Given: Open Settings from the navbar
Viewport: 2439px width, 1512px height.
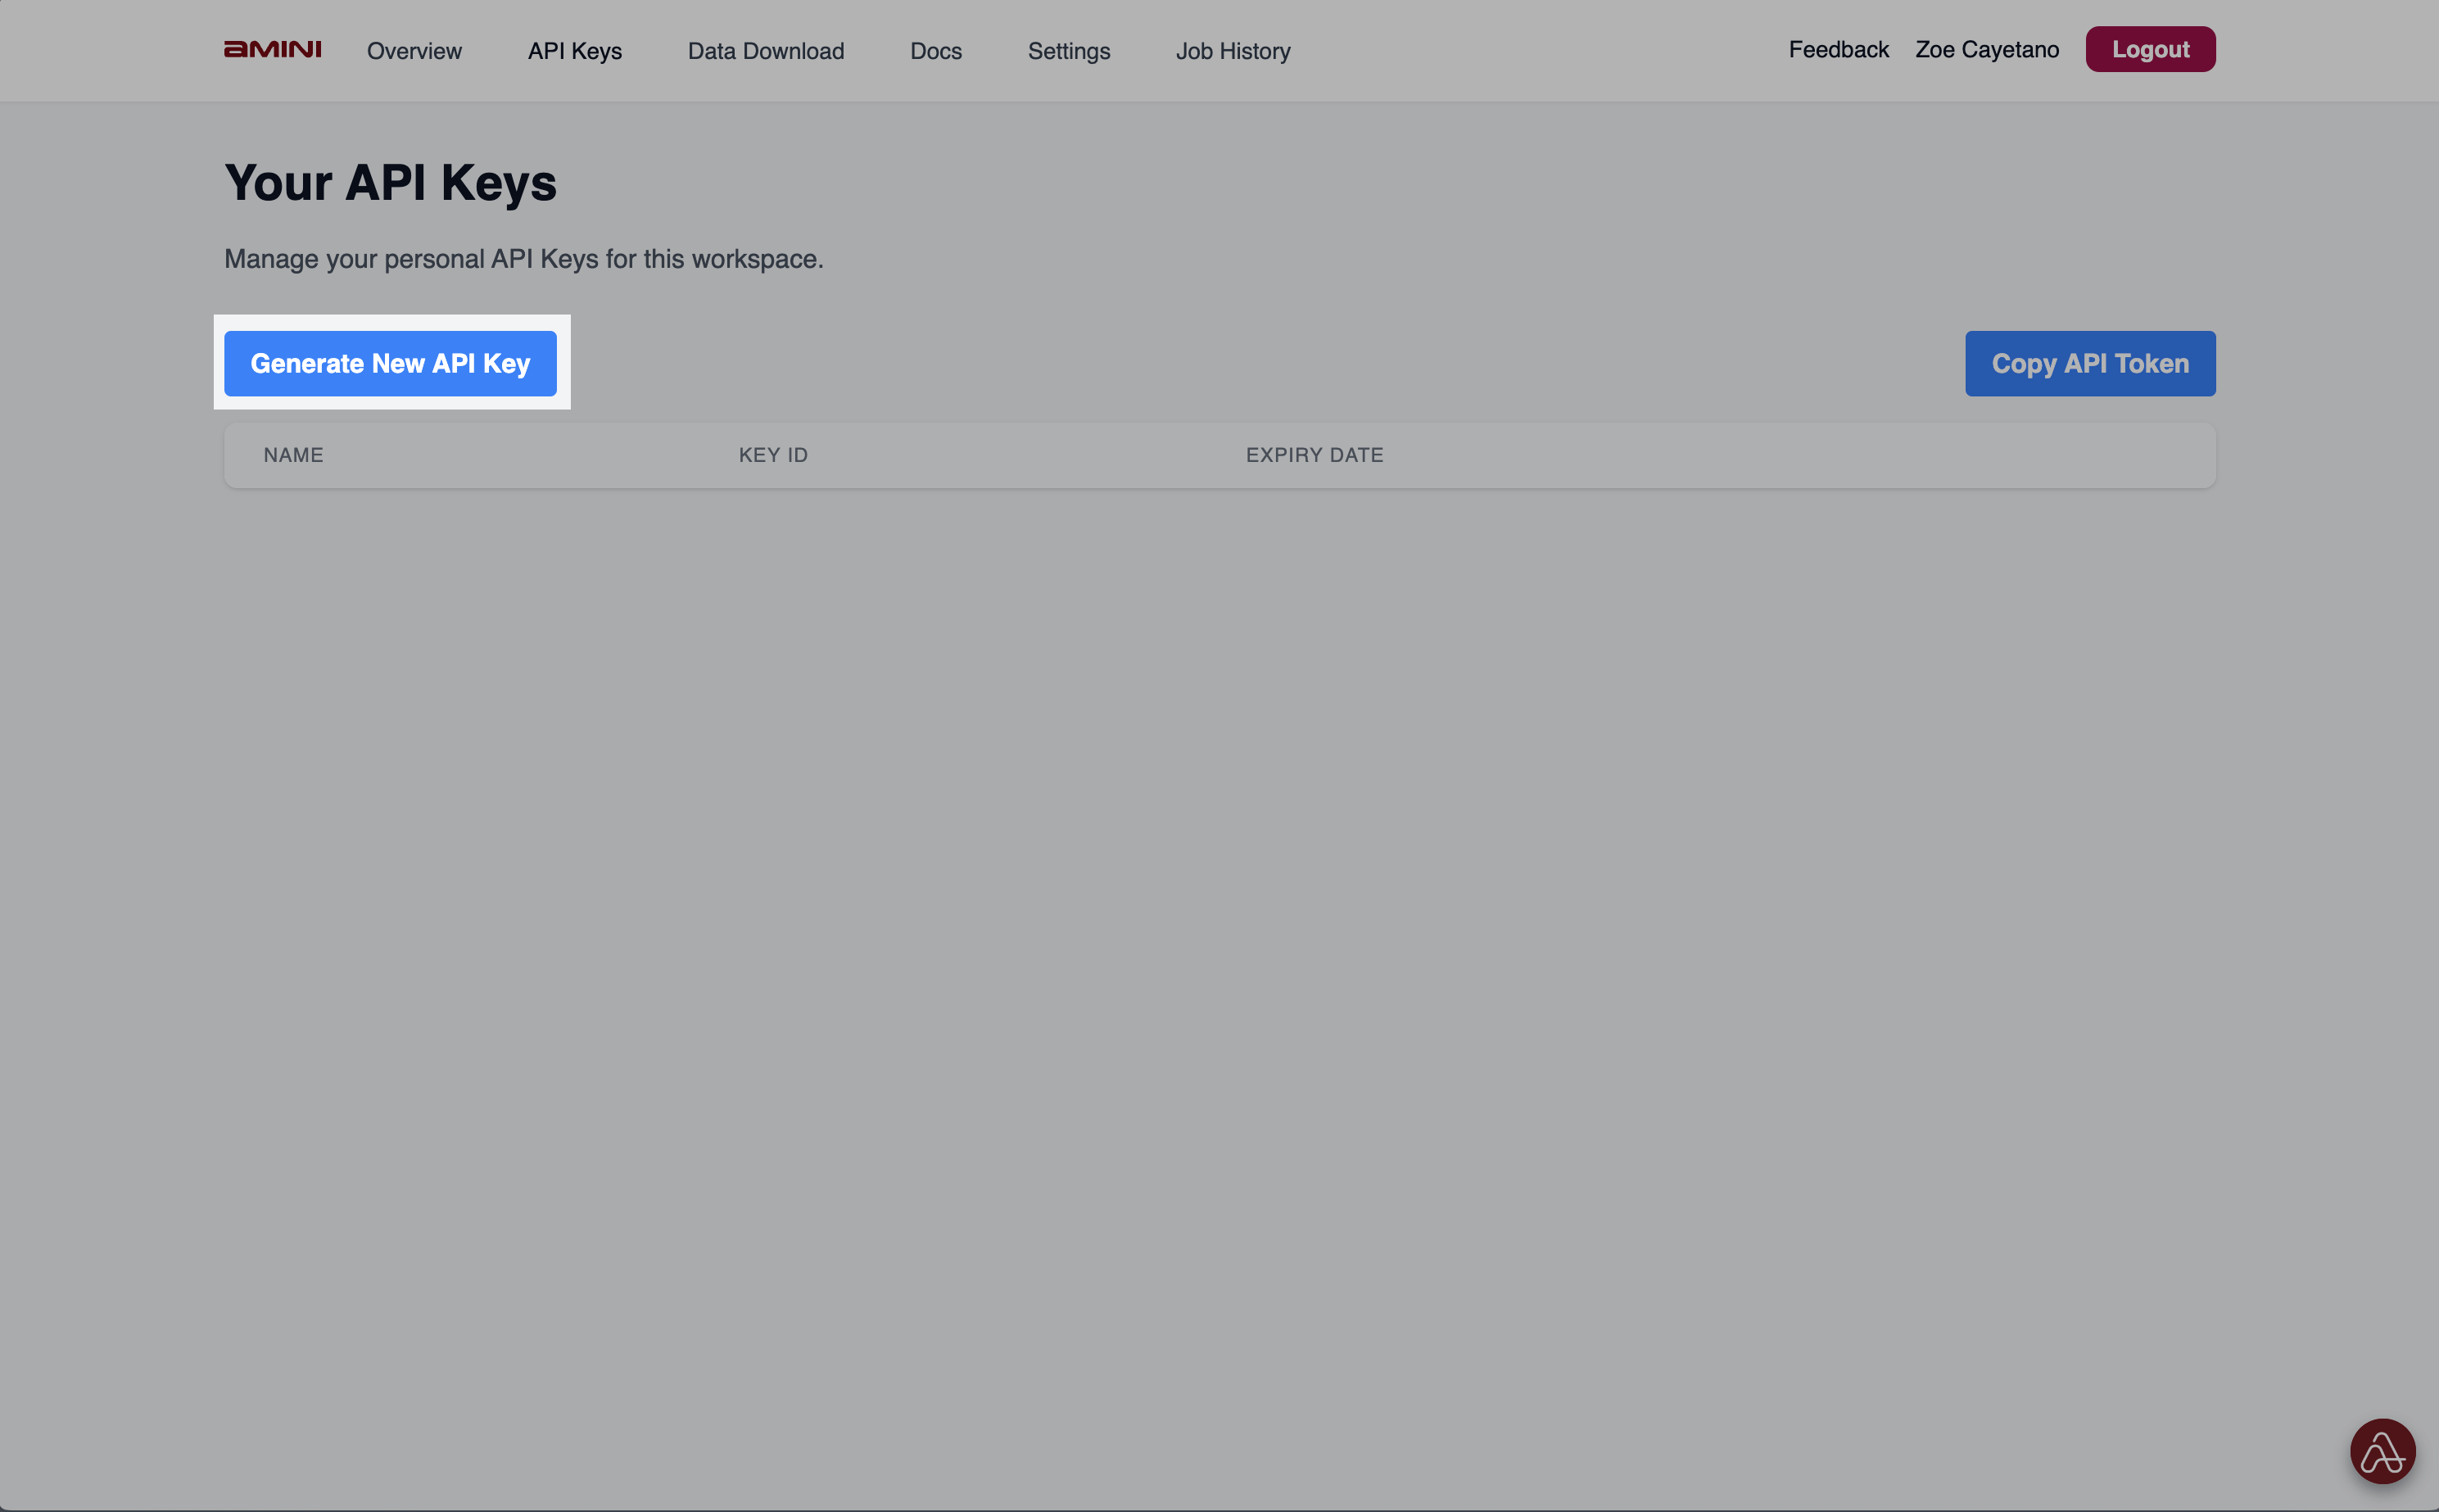Looking at the screenshot, I should coord(1069,51).
